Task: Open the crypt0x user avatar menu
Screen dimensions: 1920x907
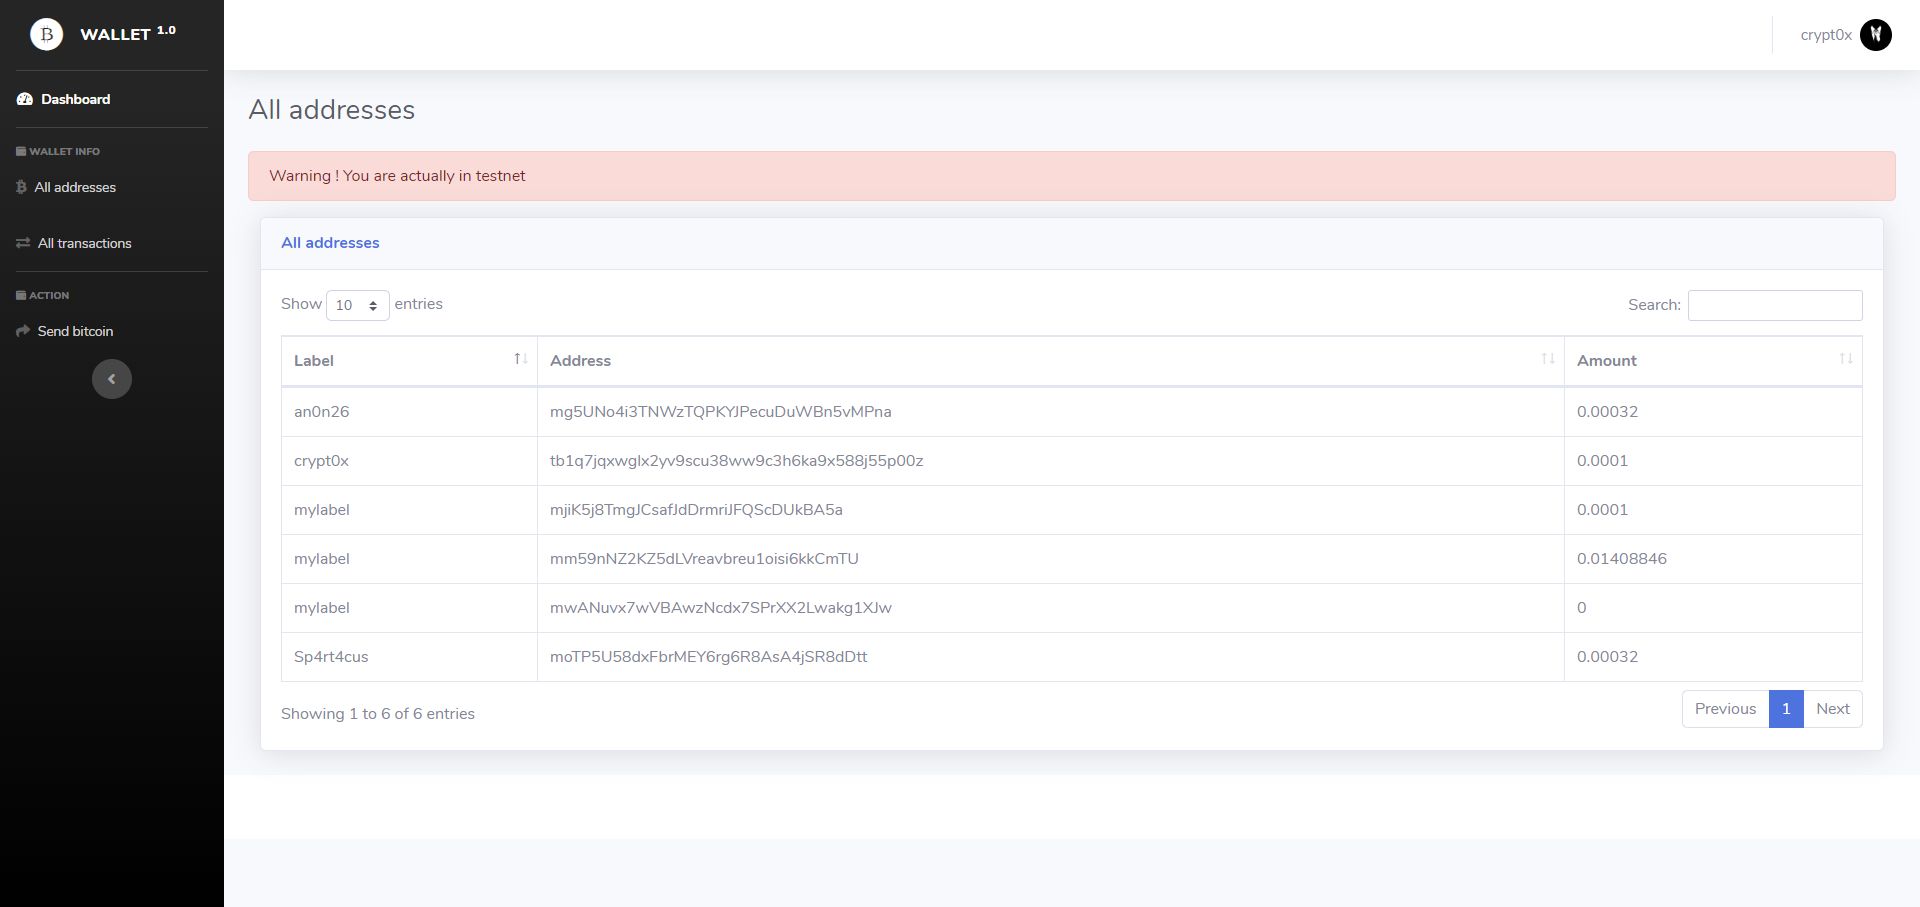Action: pos(1876,35)
